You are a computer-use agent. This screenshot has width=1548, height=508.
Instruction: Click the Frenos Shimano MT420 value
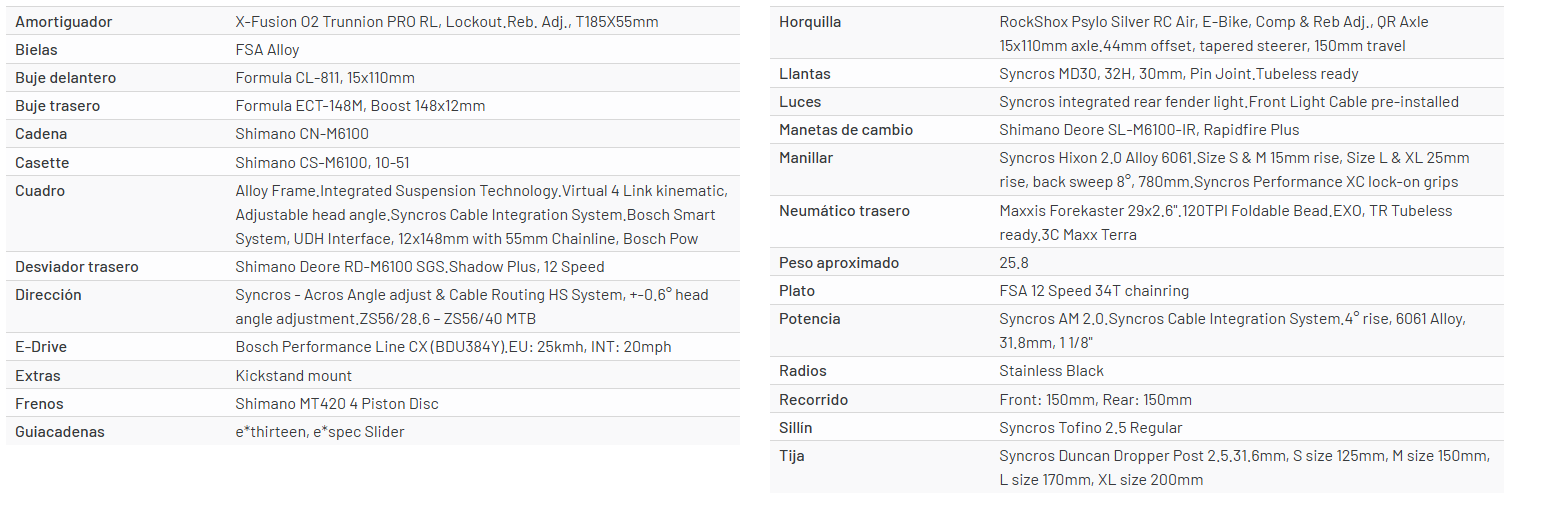click(x=337, y=404)
